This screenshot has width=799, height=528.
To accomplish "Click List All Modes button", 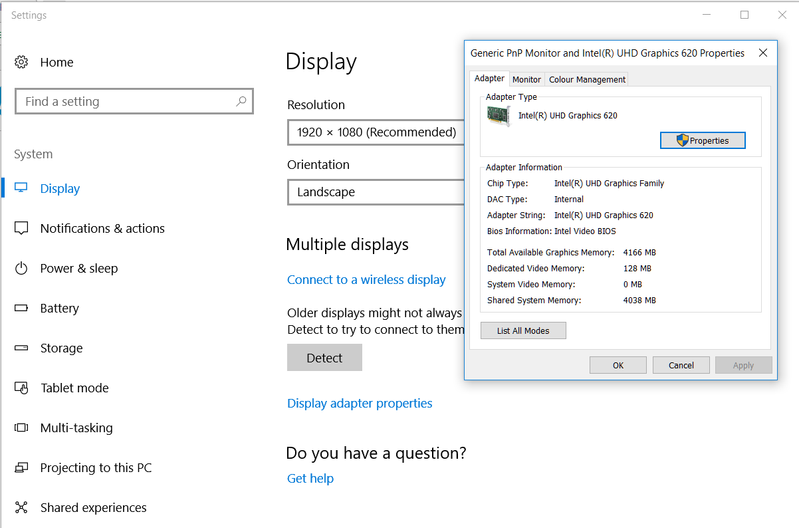I will [523, 331].
